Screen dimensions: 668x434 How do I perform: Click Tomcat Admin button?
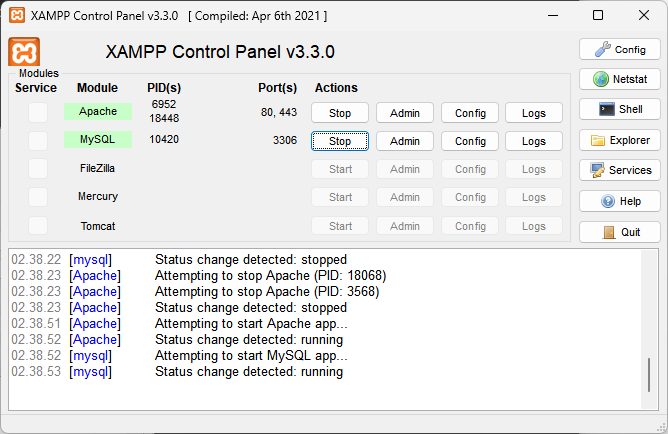(405, 226)
